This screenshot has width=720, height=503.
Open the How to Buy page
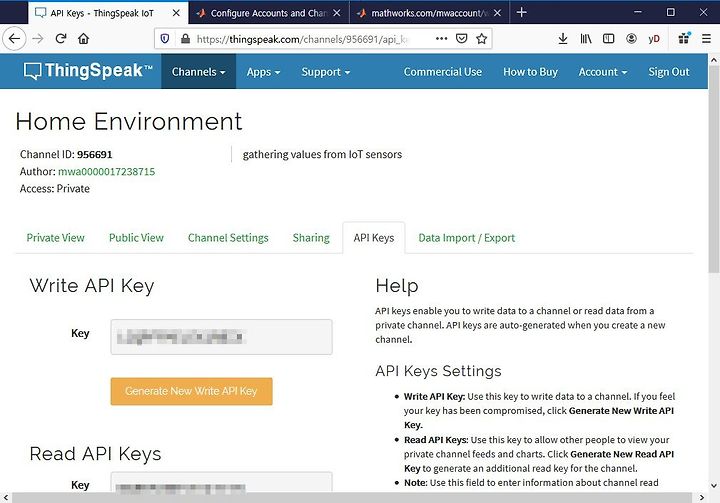(x=530, y=72)
